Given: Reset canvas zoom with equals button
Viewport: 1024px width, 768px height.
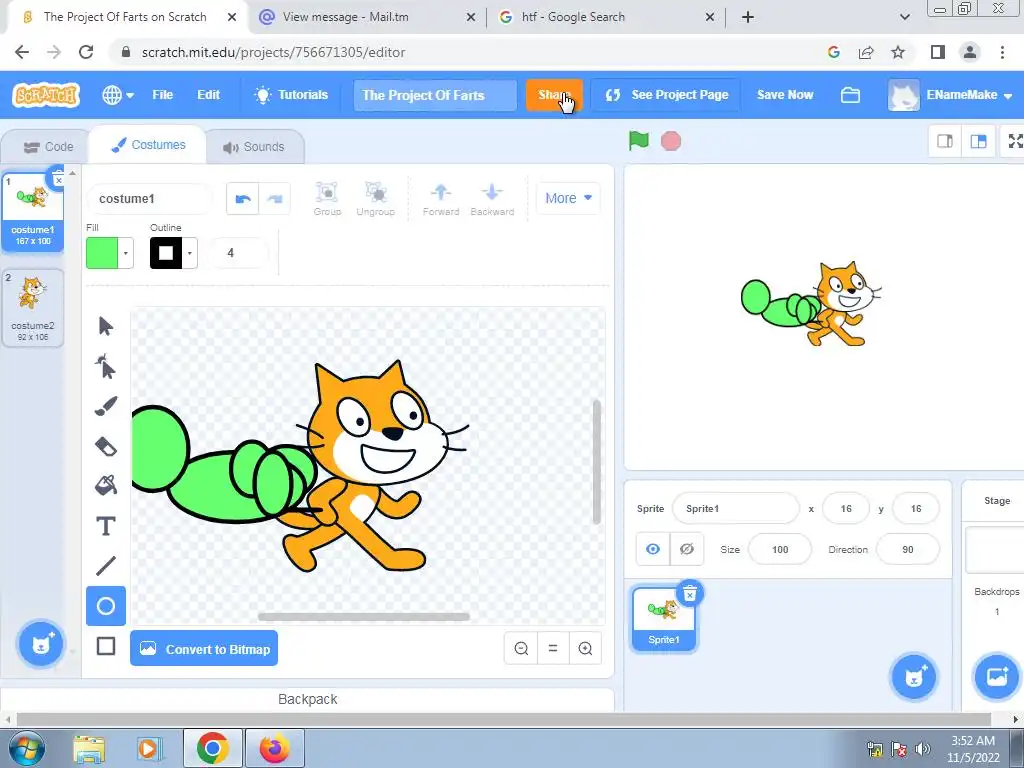Looking at the screenshot, I should tap(553, 648).
